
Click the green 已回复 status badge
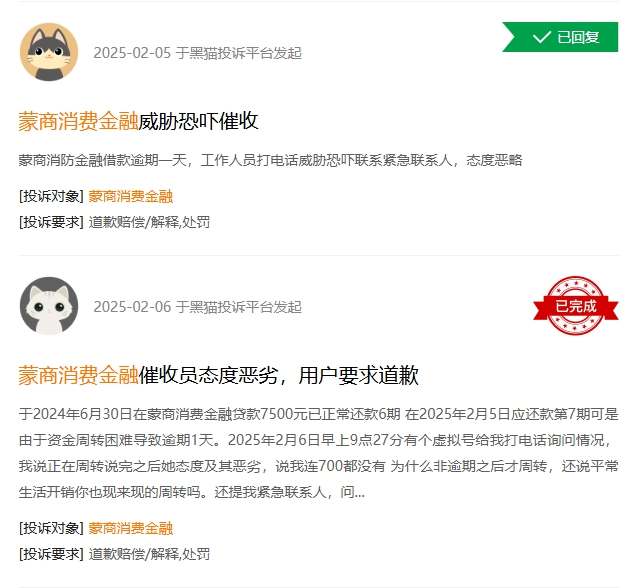point(560,37)
